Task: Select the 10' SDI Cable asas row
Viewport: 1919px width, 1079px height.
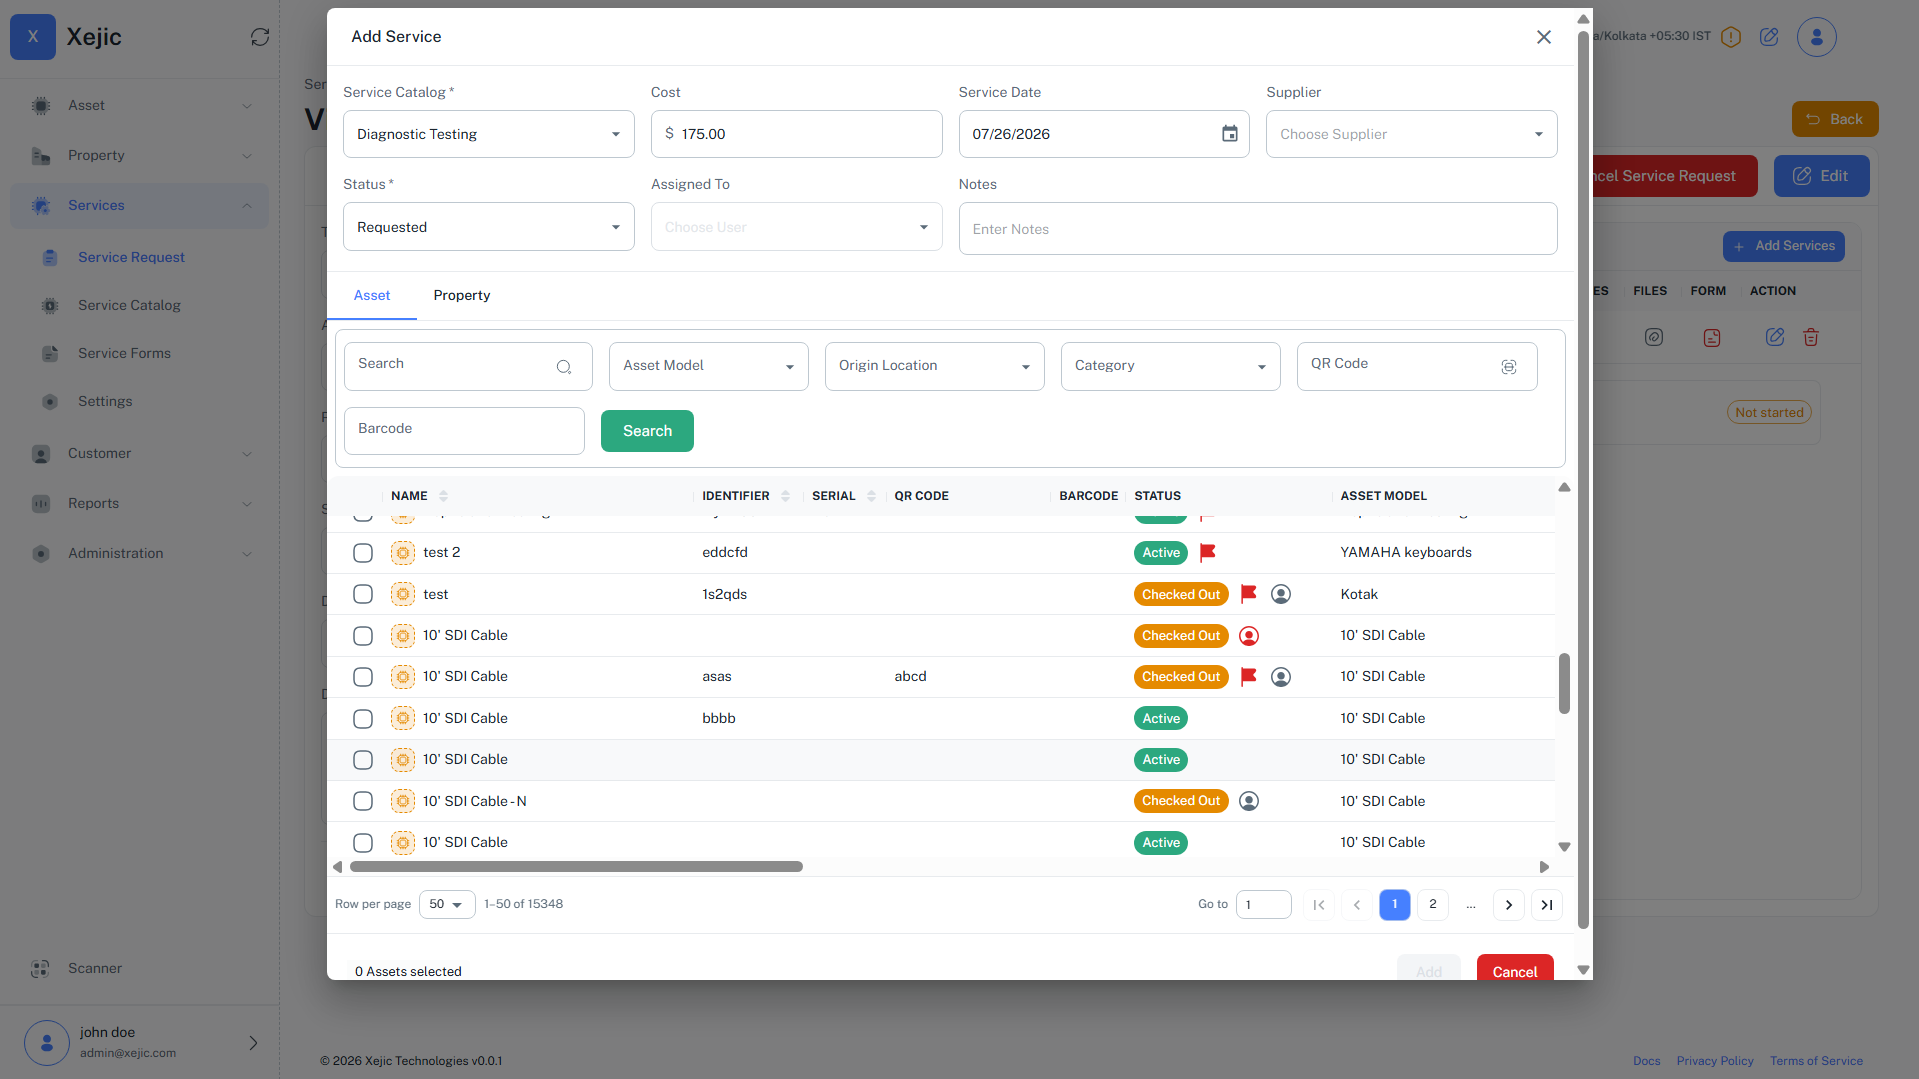Action: (x=363, y=677)
